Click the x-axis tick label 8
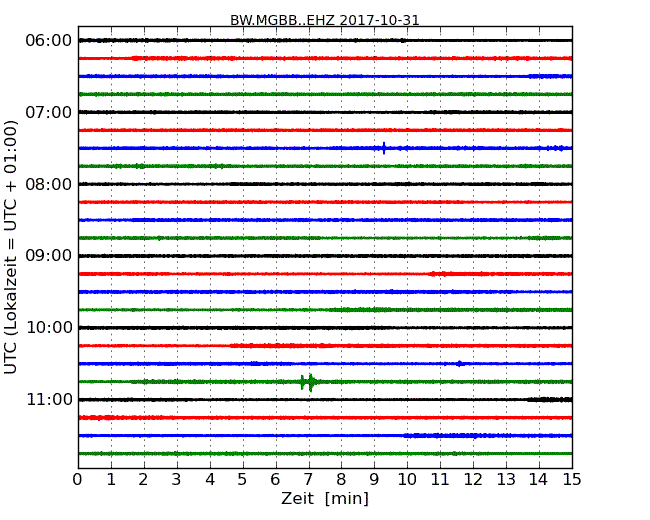 [341, 480]
